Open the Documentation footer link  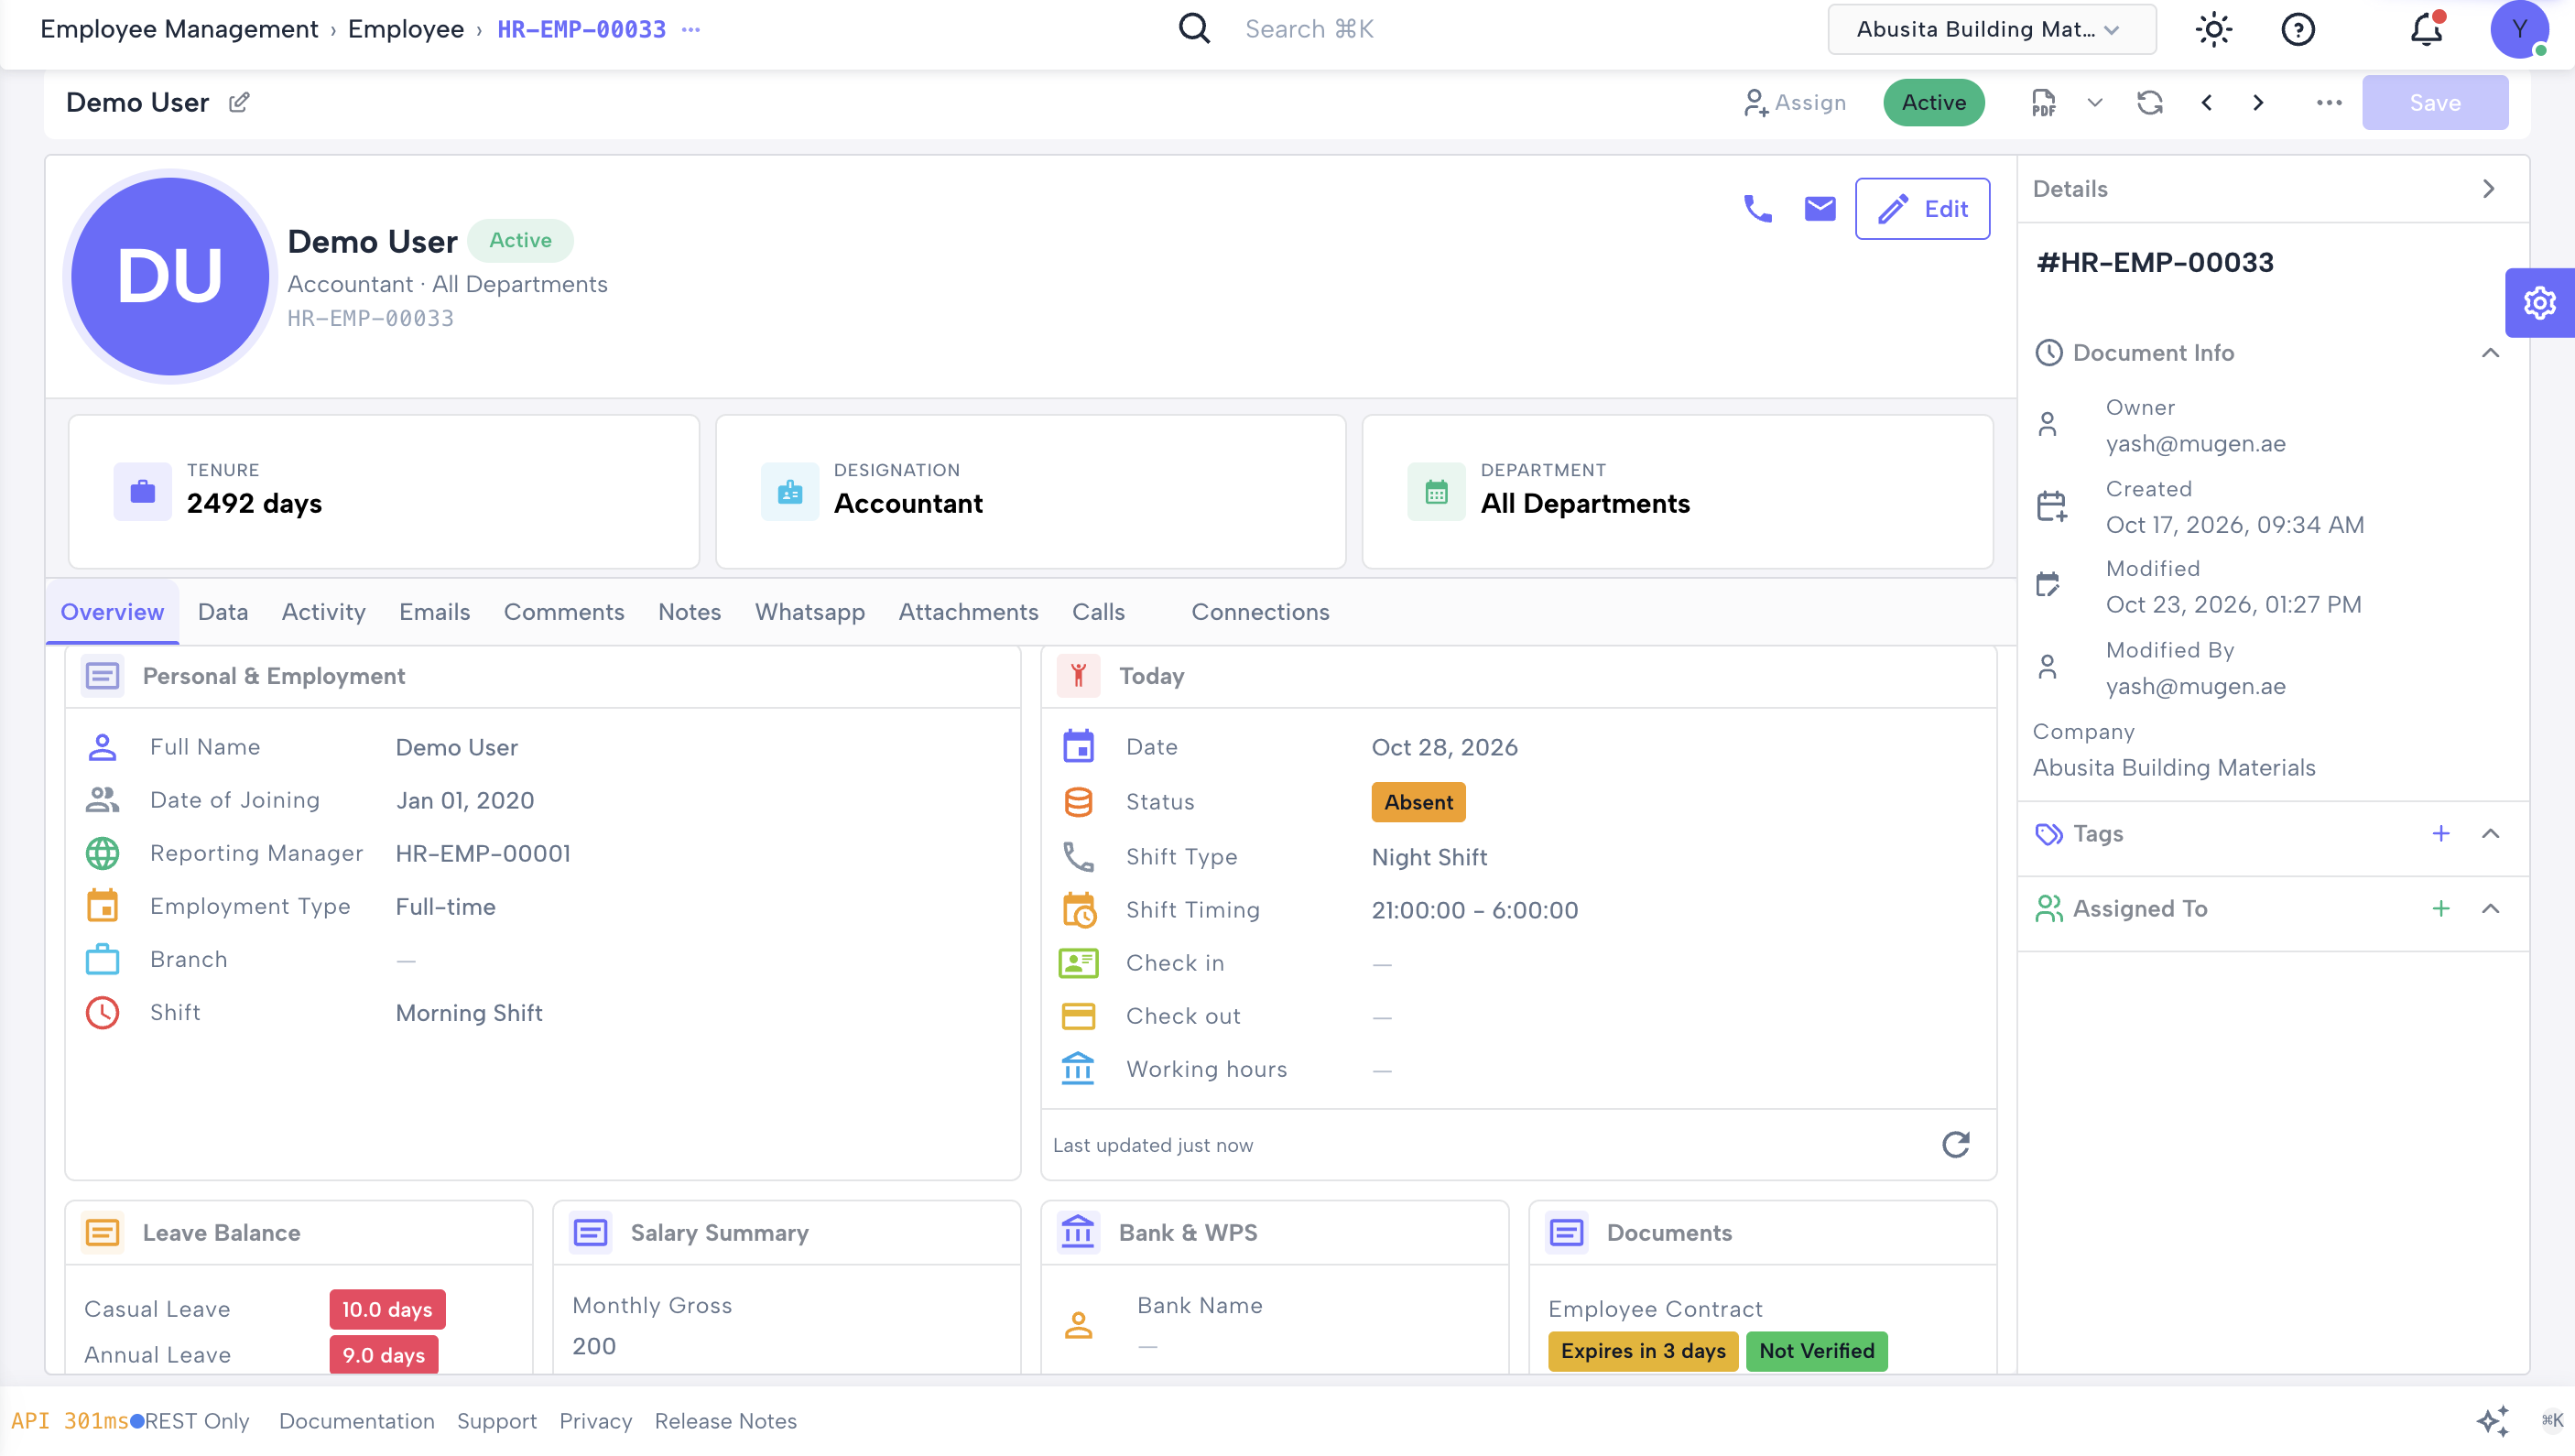(356, 1420)
